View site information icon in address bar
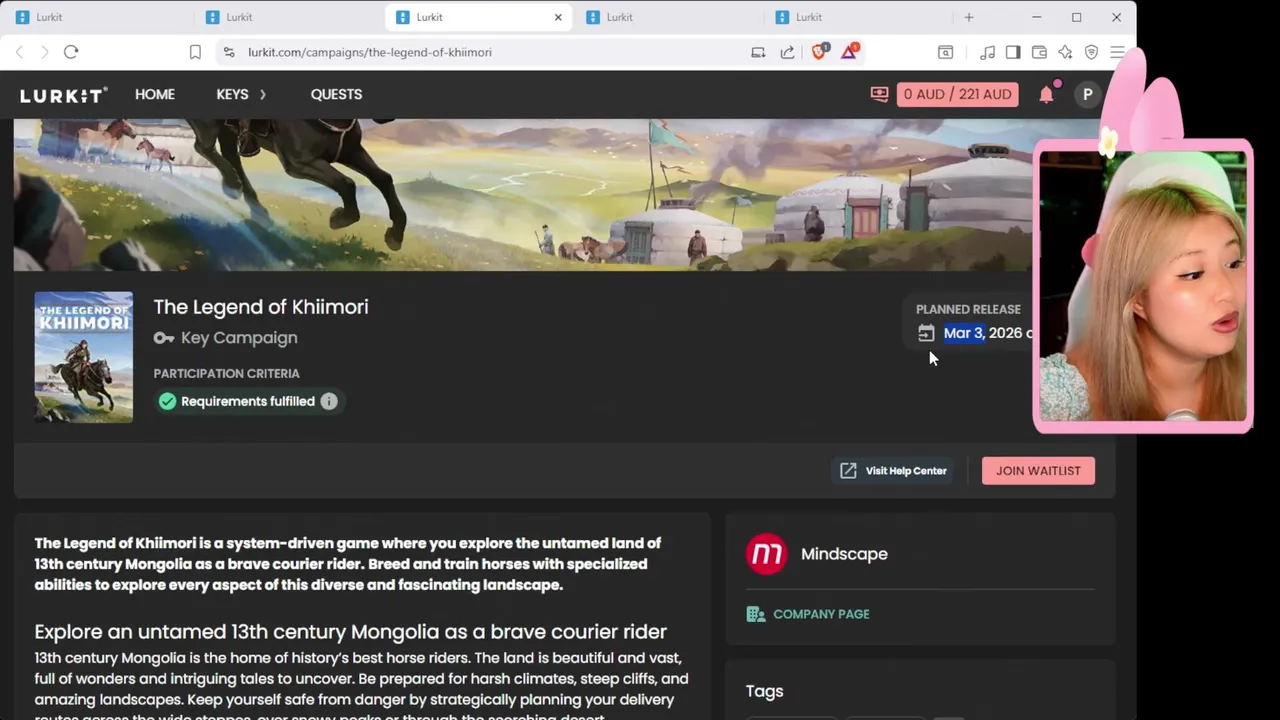Image resolution: width=1280 pixels, height=720 pixels. pos(229,52)
